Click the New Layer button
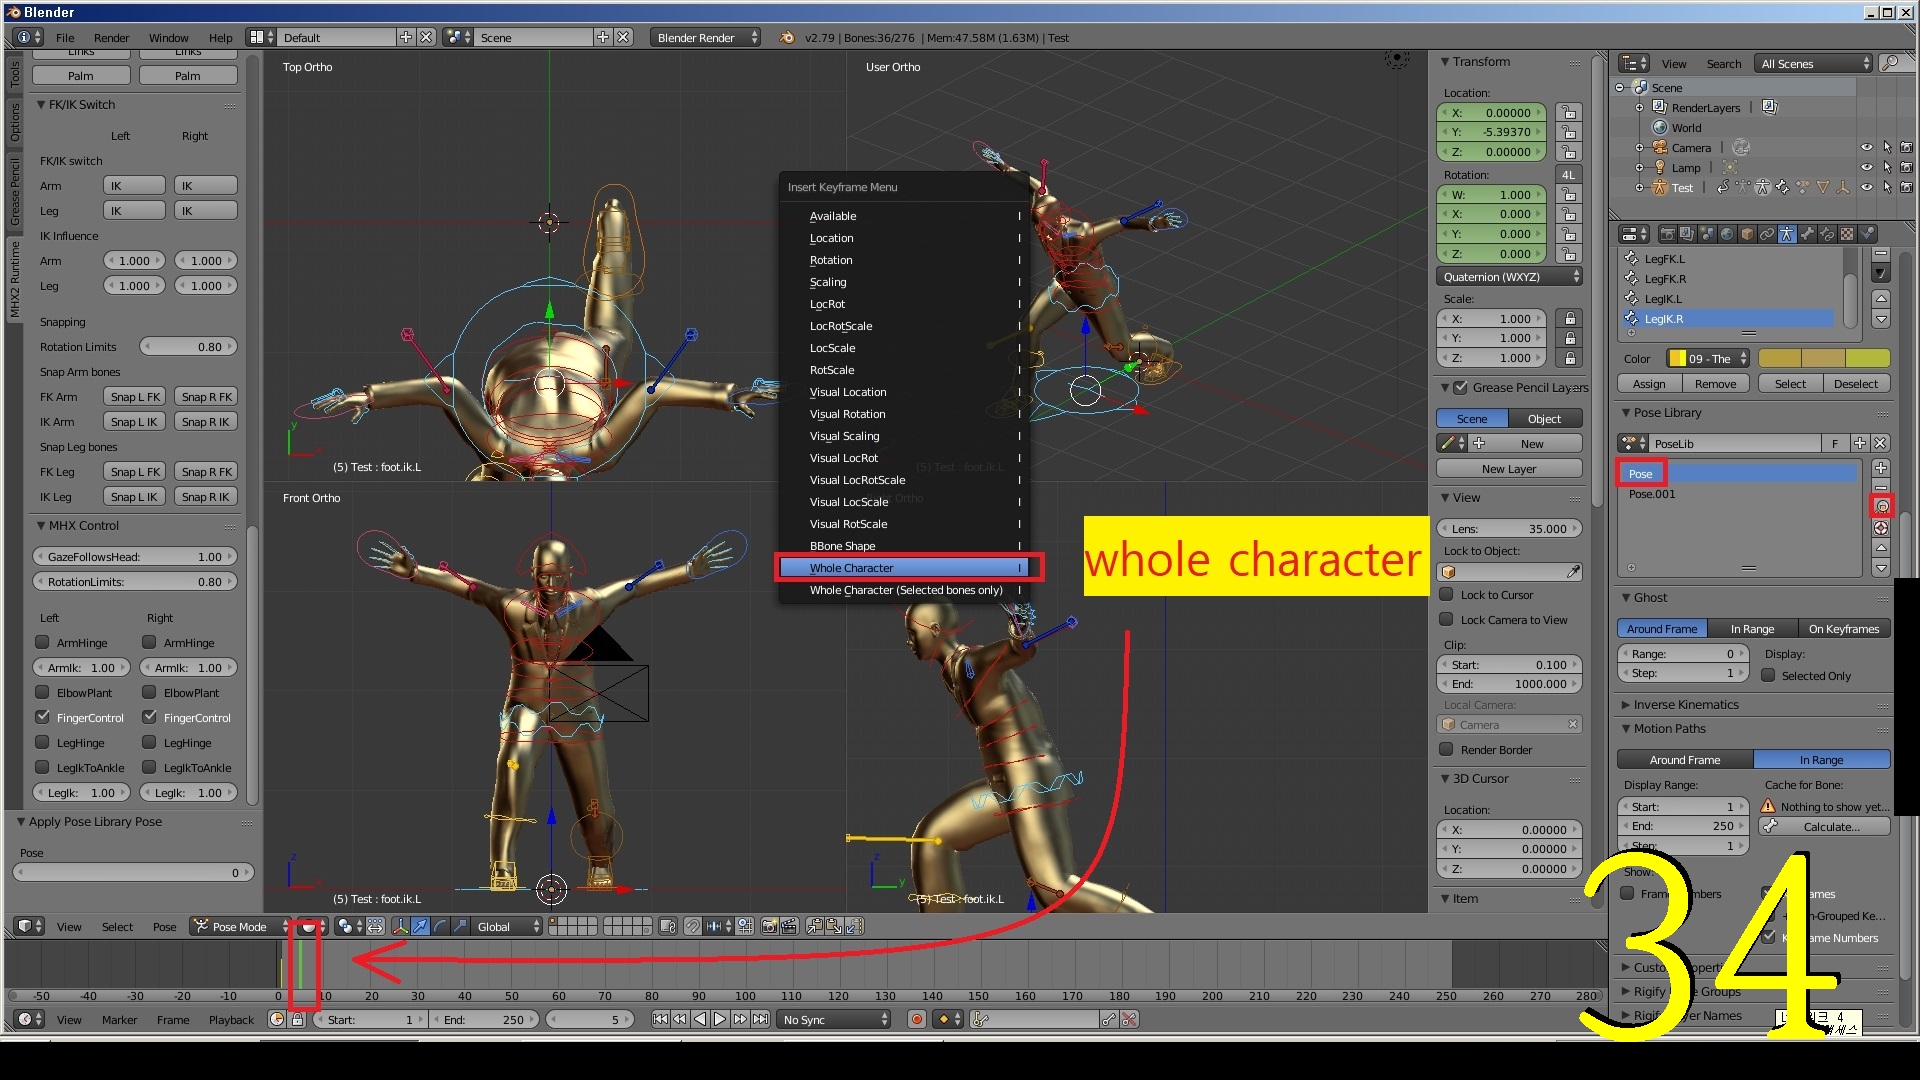 click(1509, 468)
